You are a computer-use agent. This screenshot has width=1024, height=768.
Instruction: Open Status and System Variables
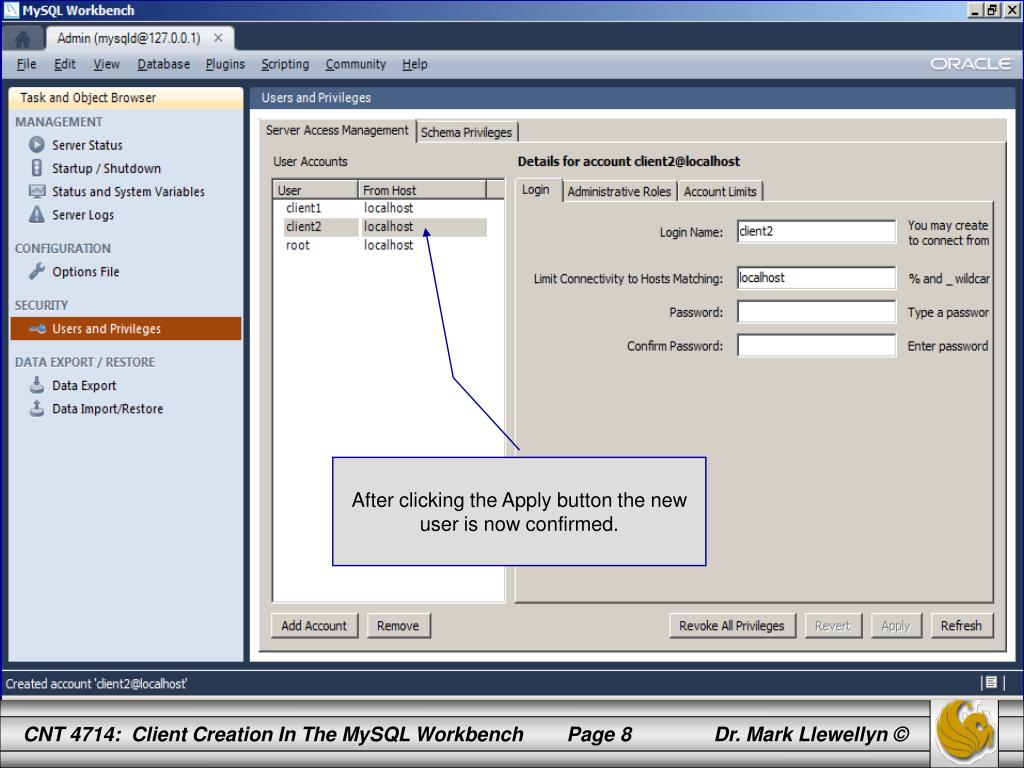(128, 191)
